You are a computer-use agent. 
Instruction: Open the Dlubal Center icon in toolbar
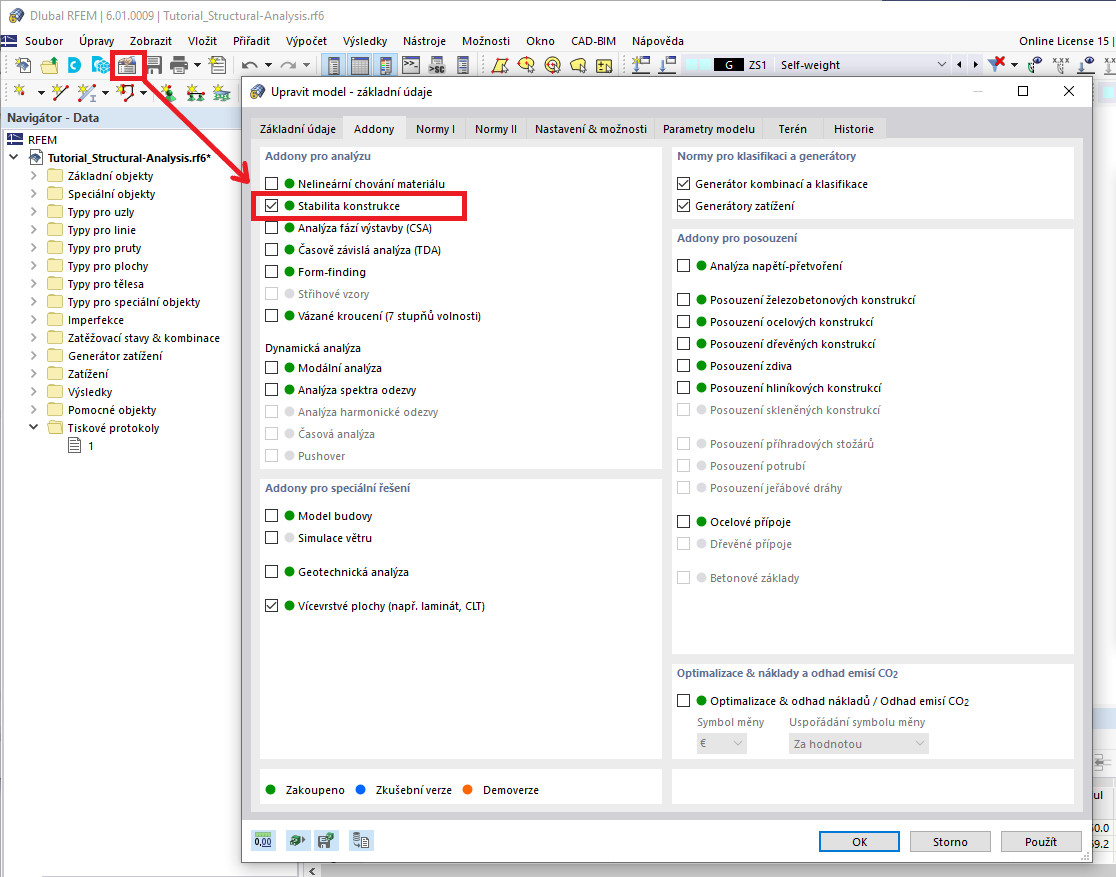pos(74,65)
